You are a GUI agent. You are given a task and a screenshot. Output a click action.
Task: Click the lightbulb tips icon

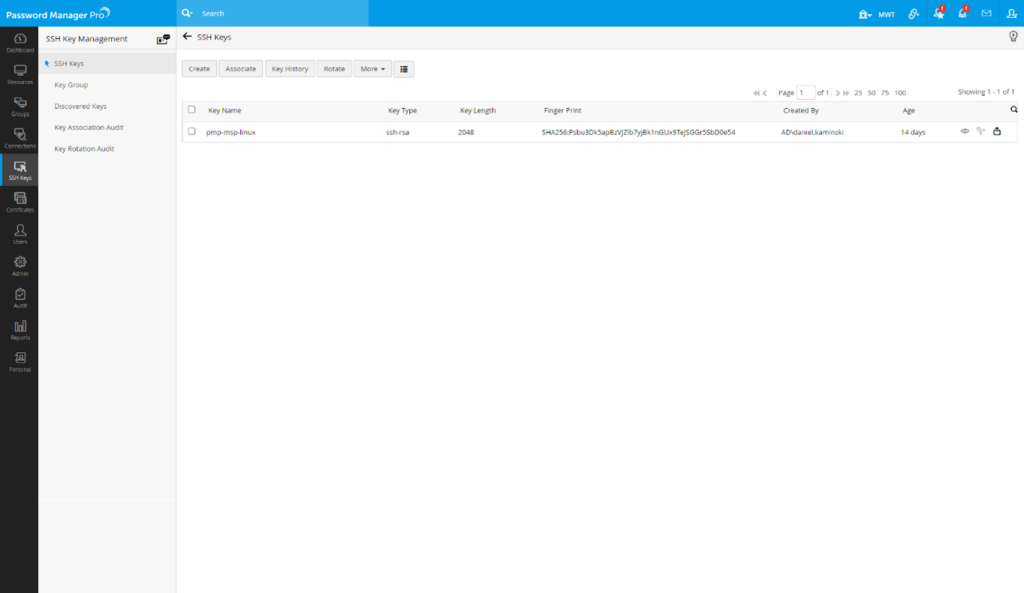[x=1013, y=37]
